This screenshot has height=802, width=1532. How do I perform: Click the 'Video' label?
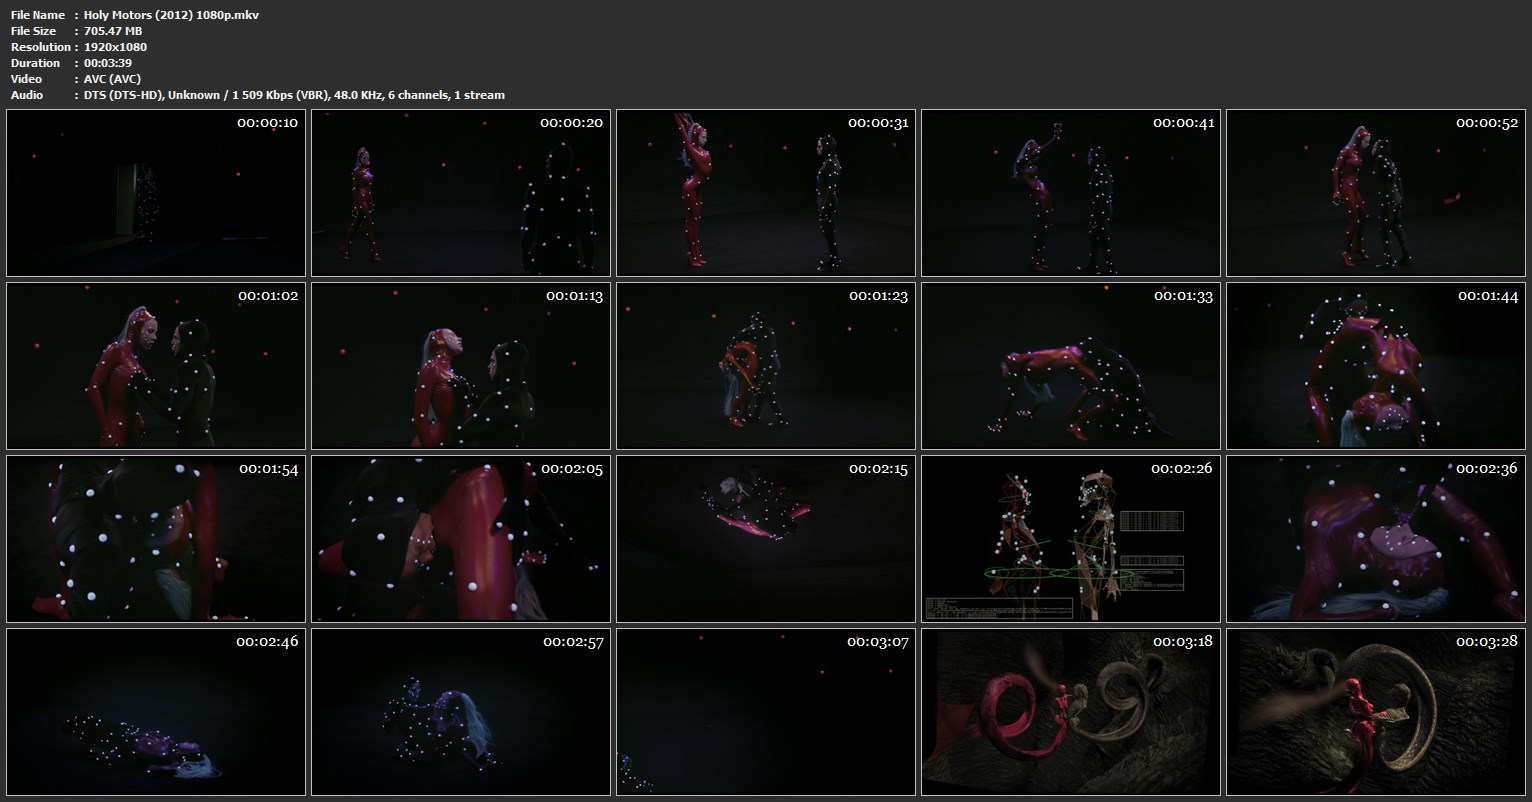[x=27, y=79]
